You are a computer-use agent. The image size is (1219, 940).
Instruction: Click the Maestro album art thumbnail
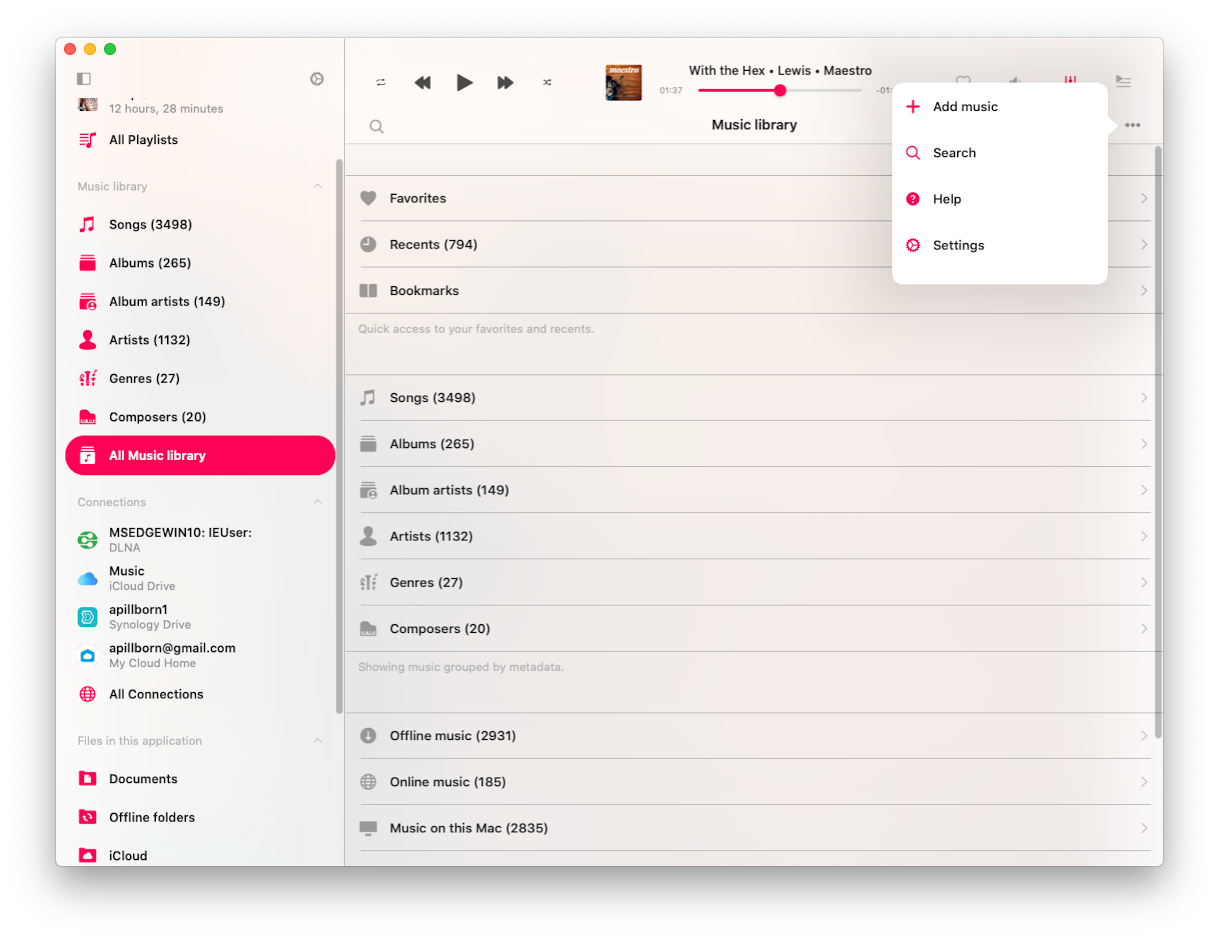[x=623, y=82]
